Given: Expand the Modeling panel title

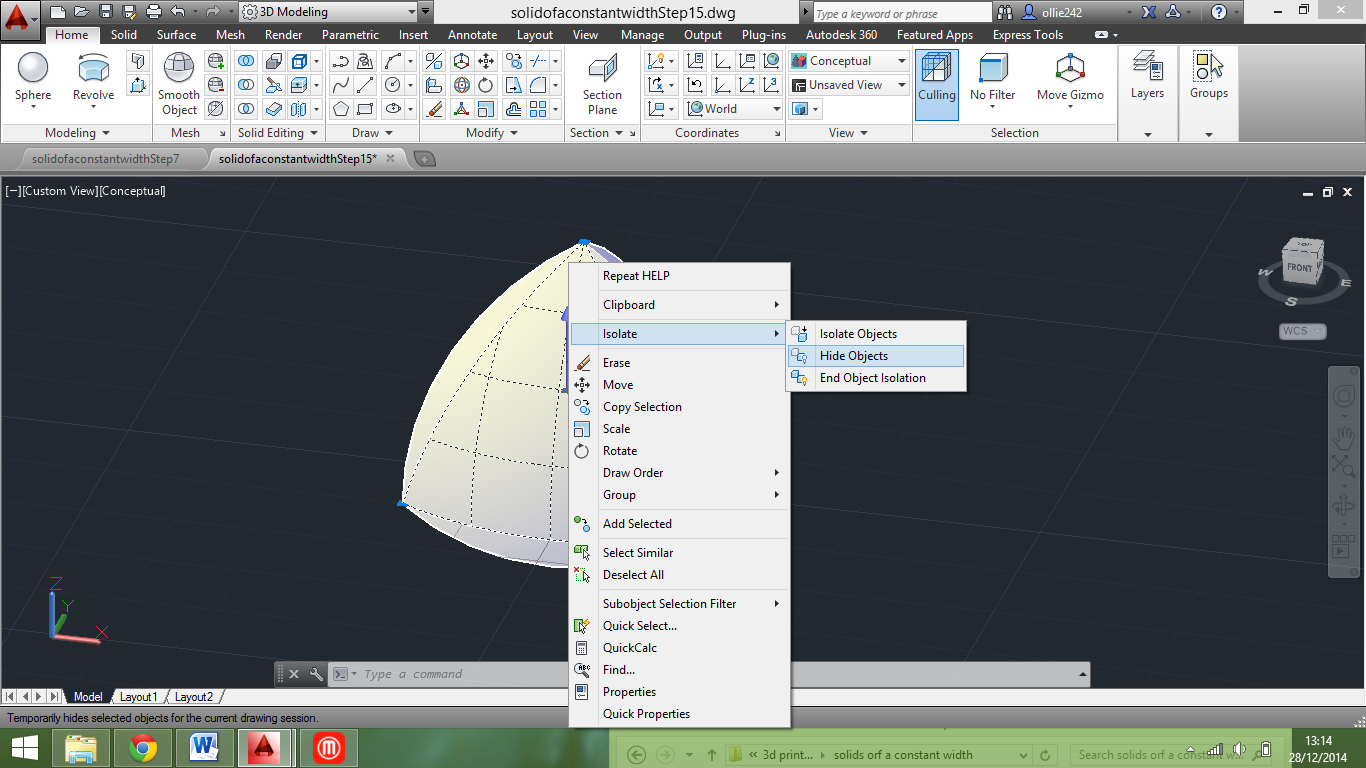Looking at the screenshot, I should (77, 132).
